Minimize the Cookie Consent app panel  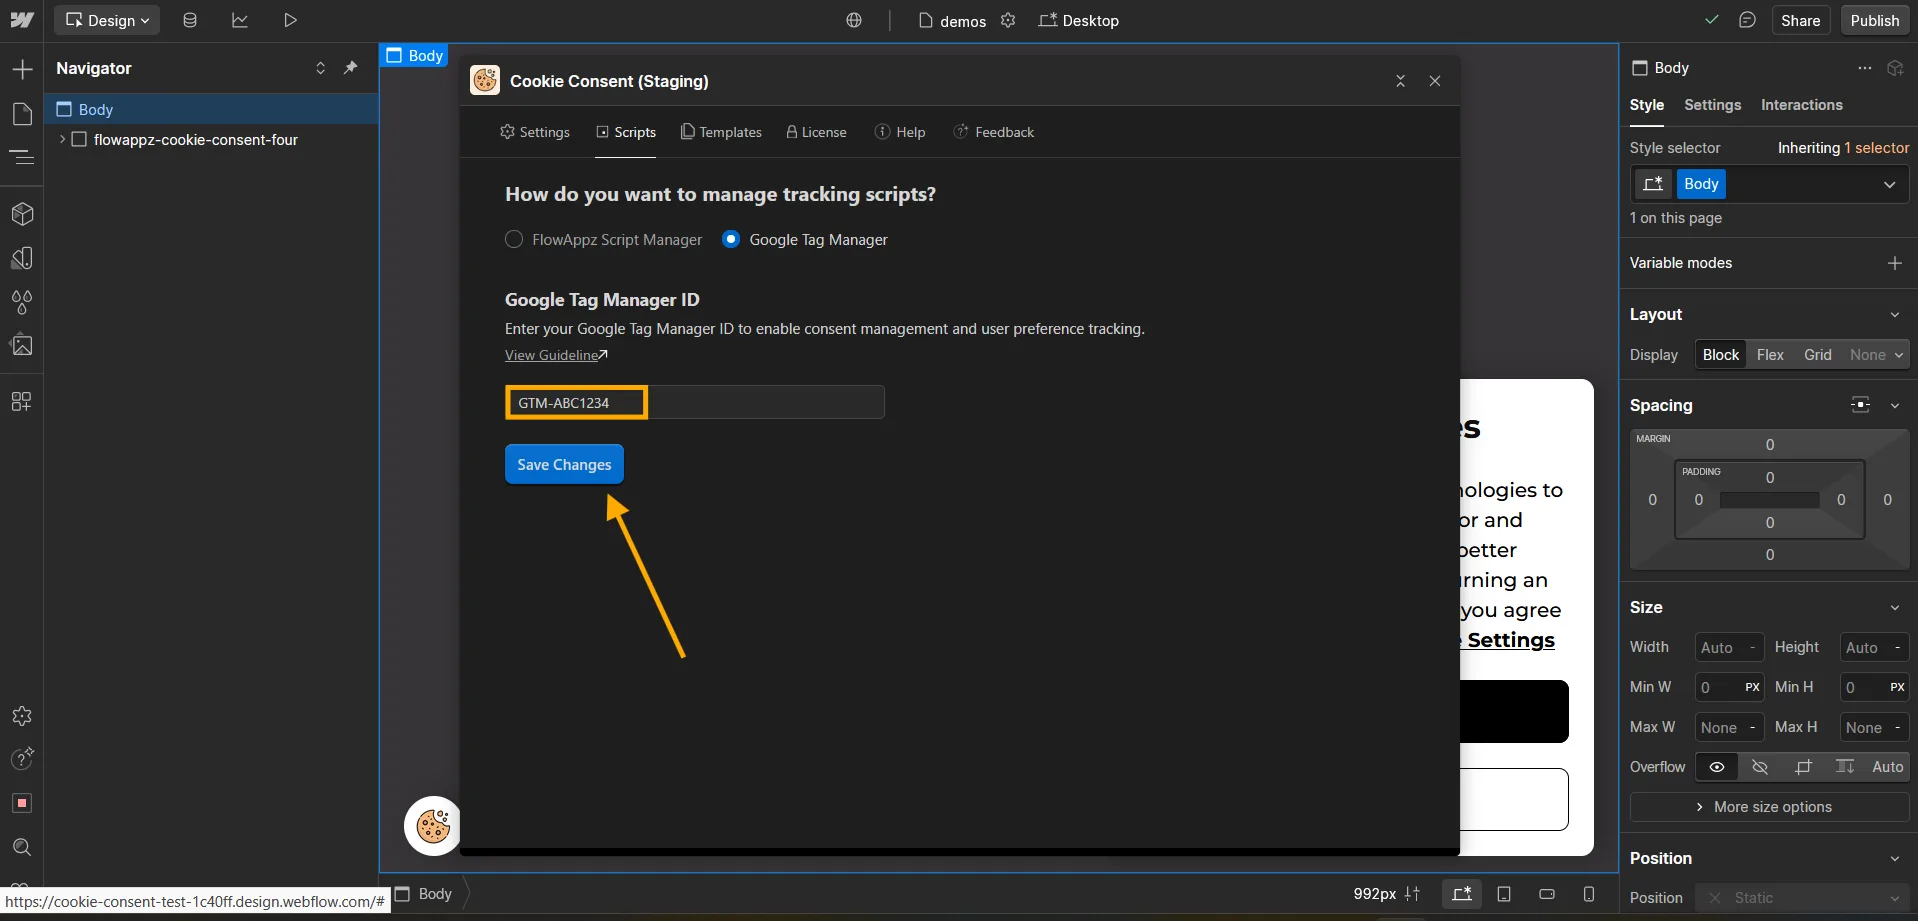pos(1400,81)
